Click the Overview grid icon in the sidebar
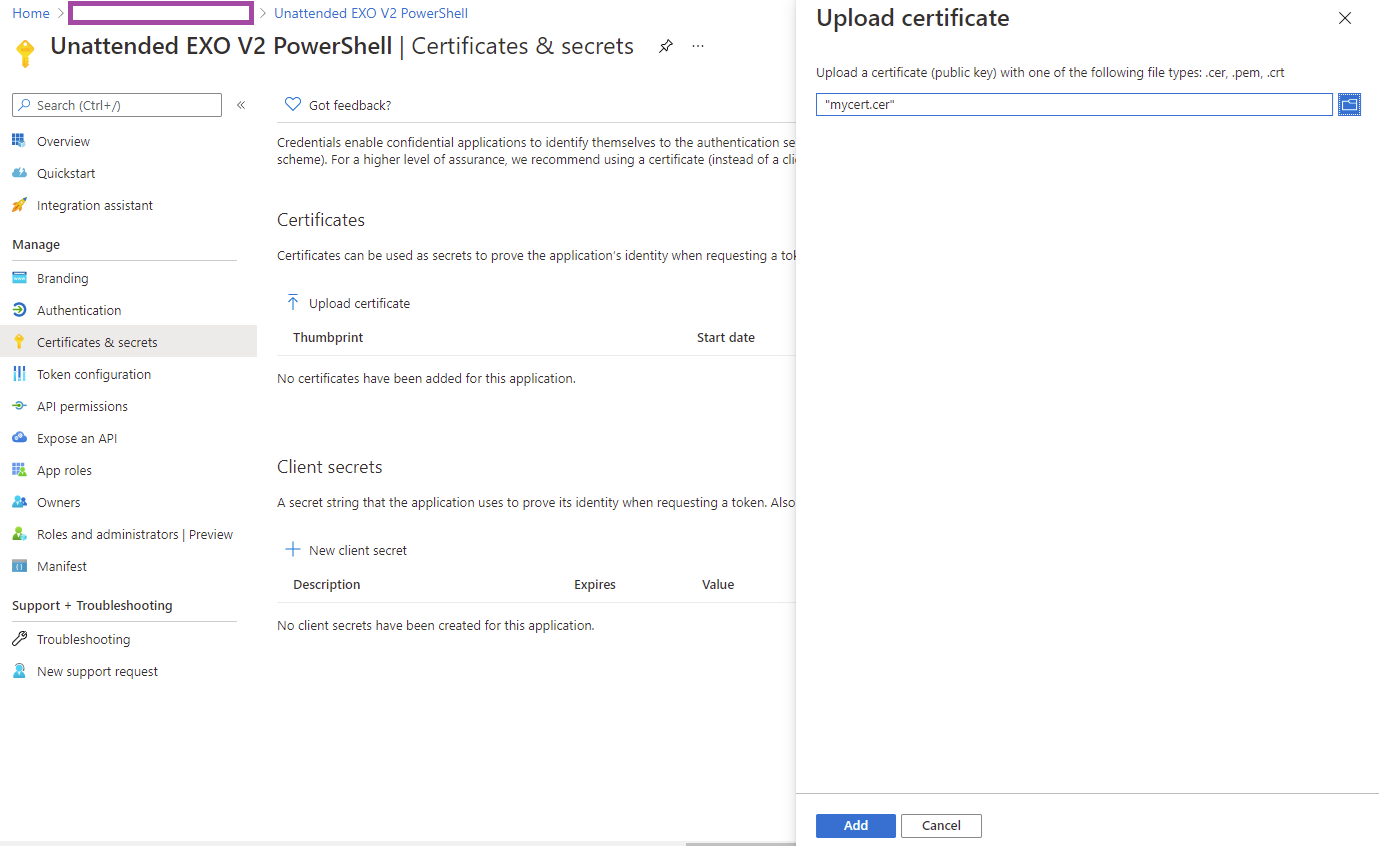 [19, 141]
